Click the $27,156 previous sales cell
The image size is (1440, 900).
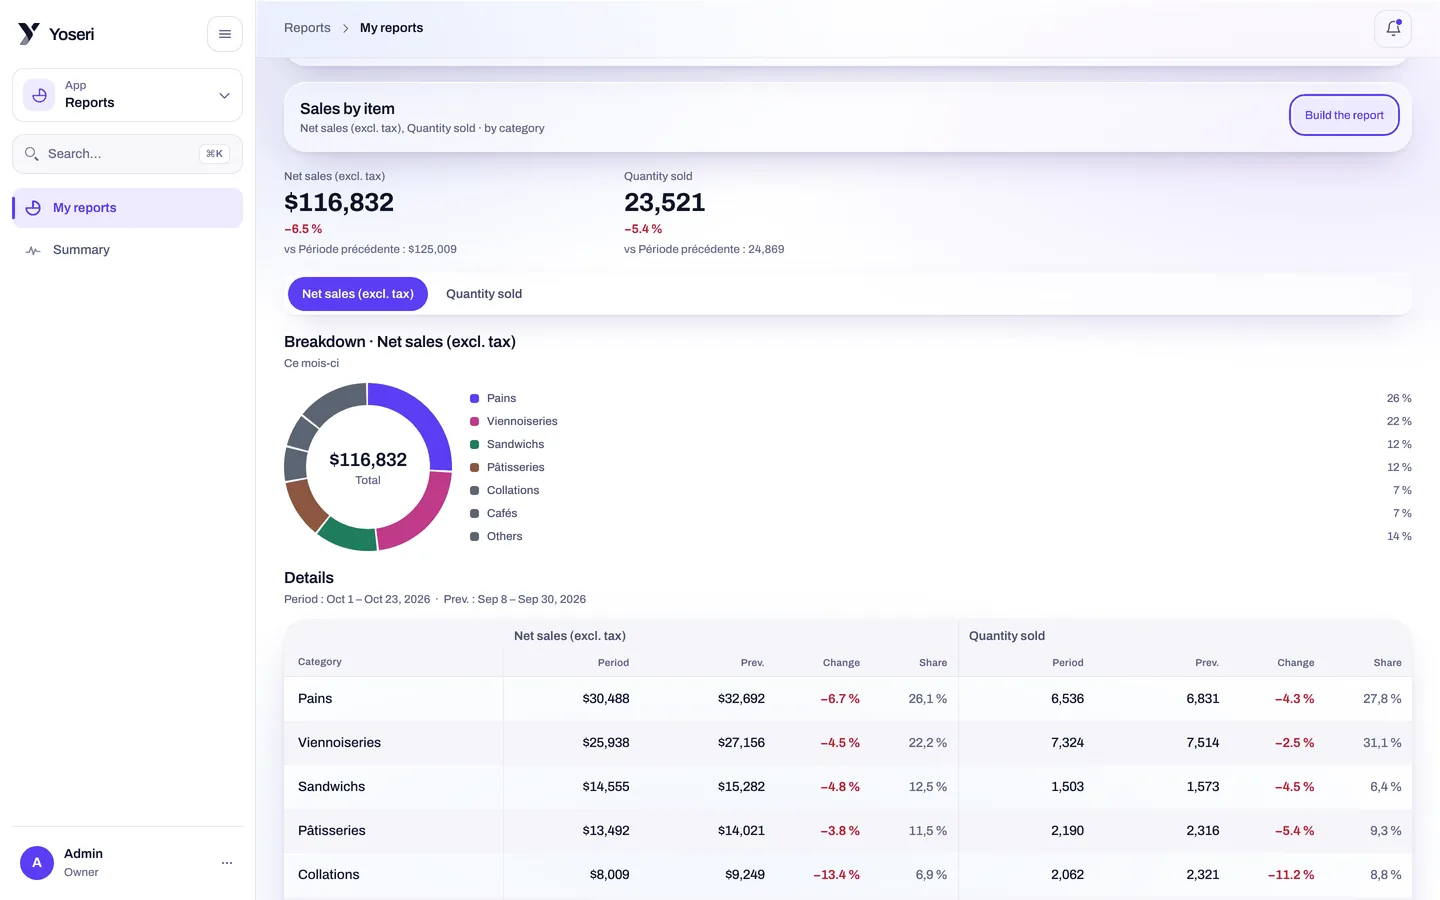point(741,743)
